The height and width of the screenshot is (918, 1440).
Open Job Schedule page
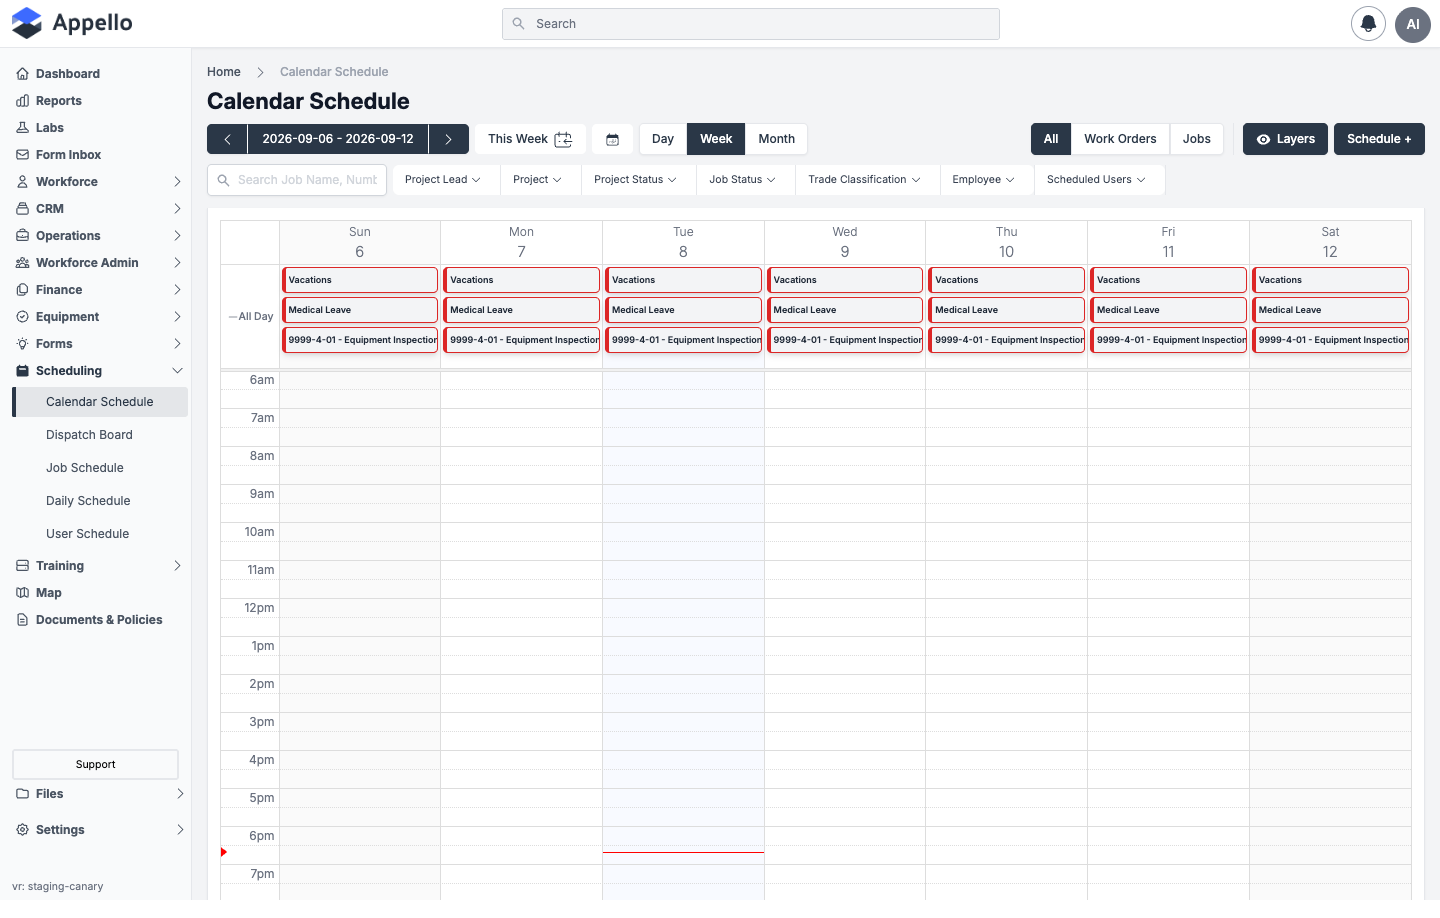pos(85,468)
